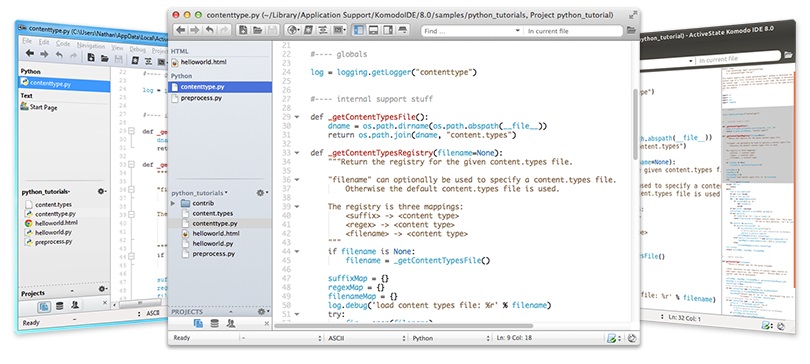810x364 pixels.
Task: Collapse the fold at line 33
Action: point(297,152)
